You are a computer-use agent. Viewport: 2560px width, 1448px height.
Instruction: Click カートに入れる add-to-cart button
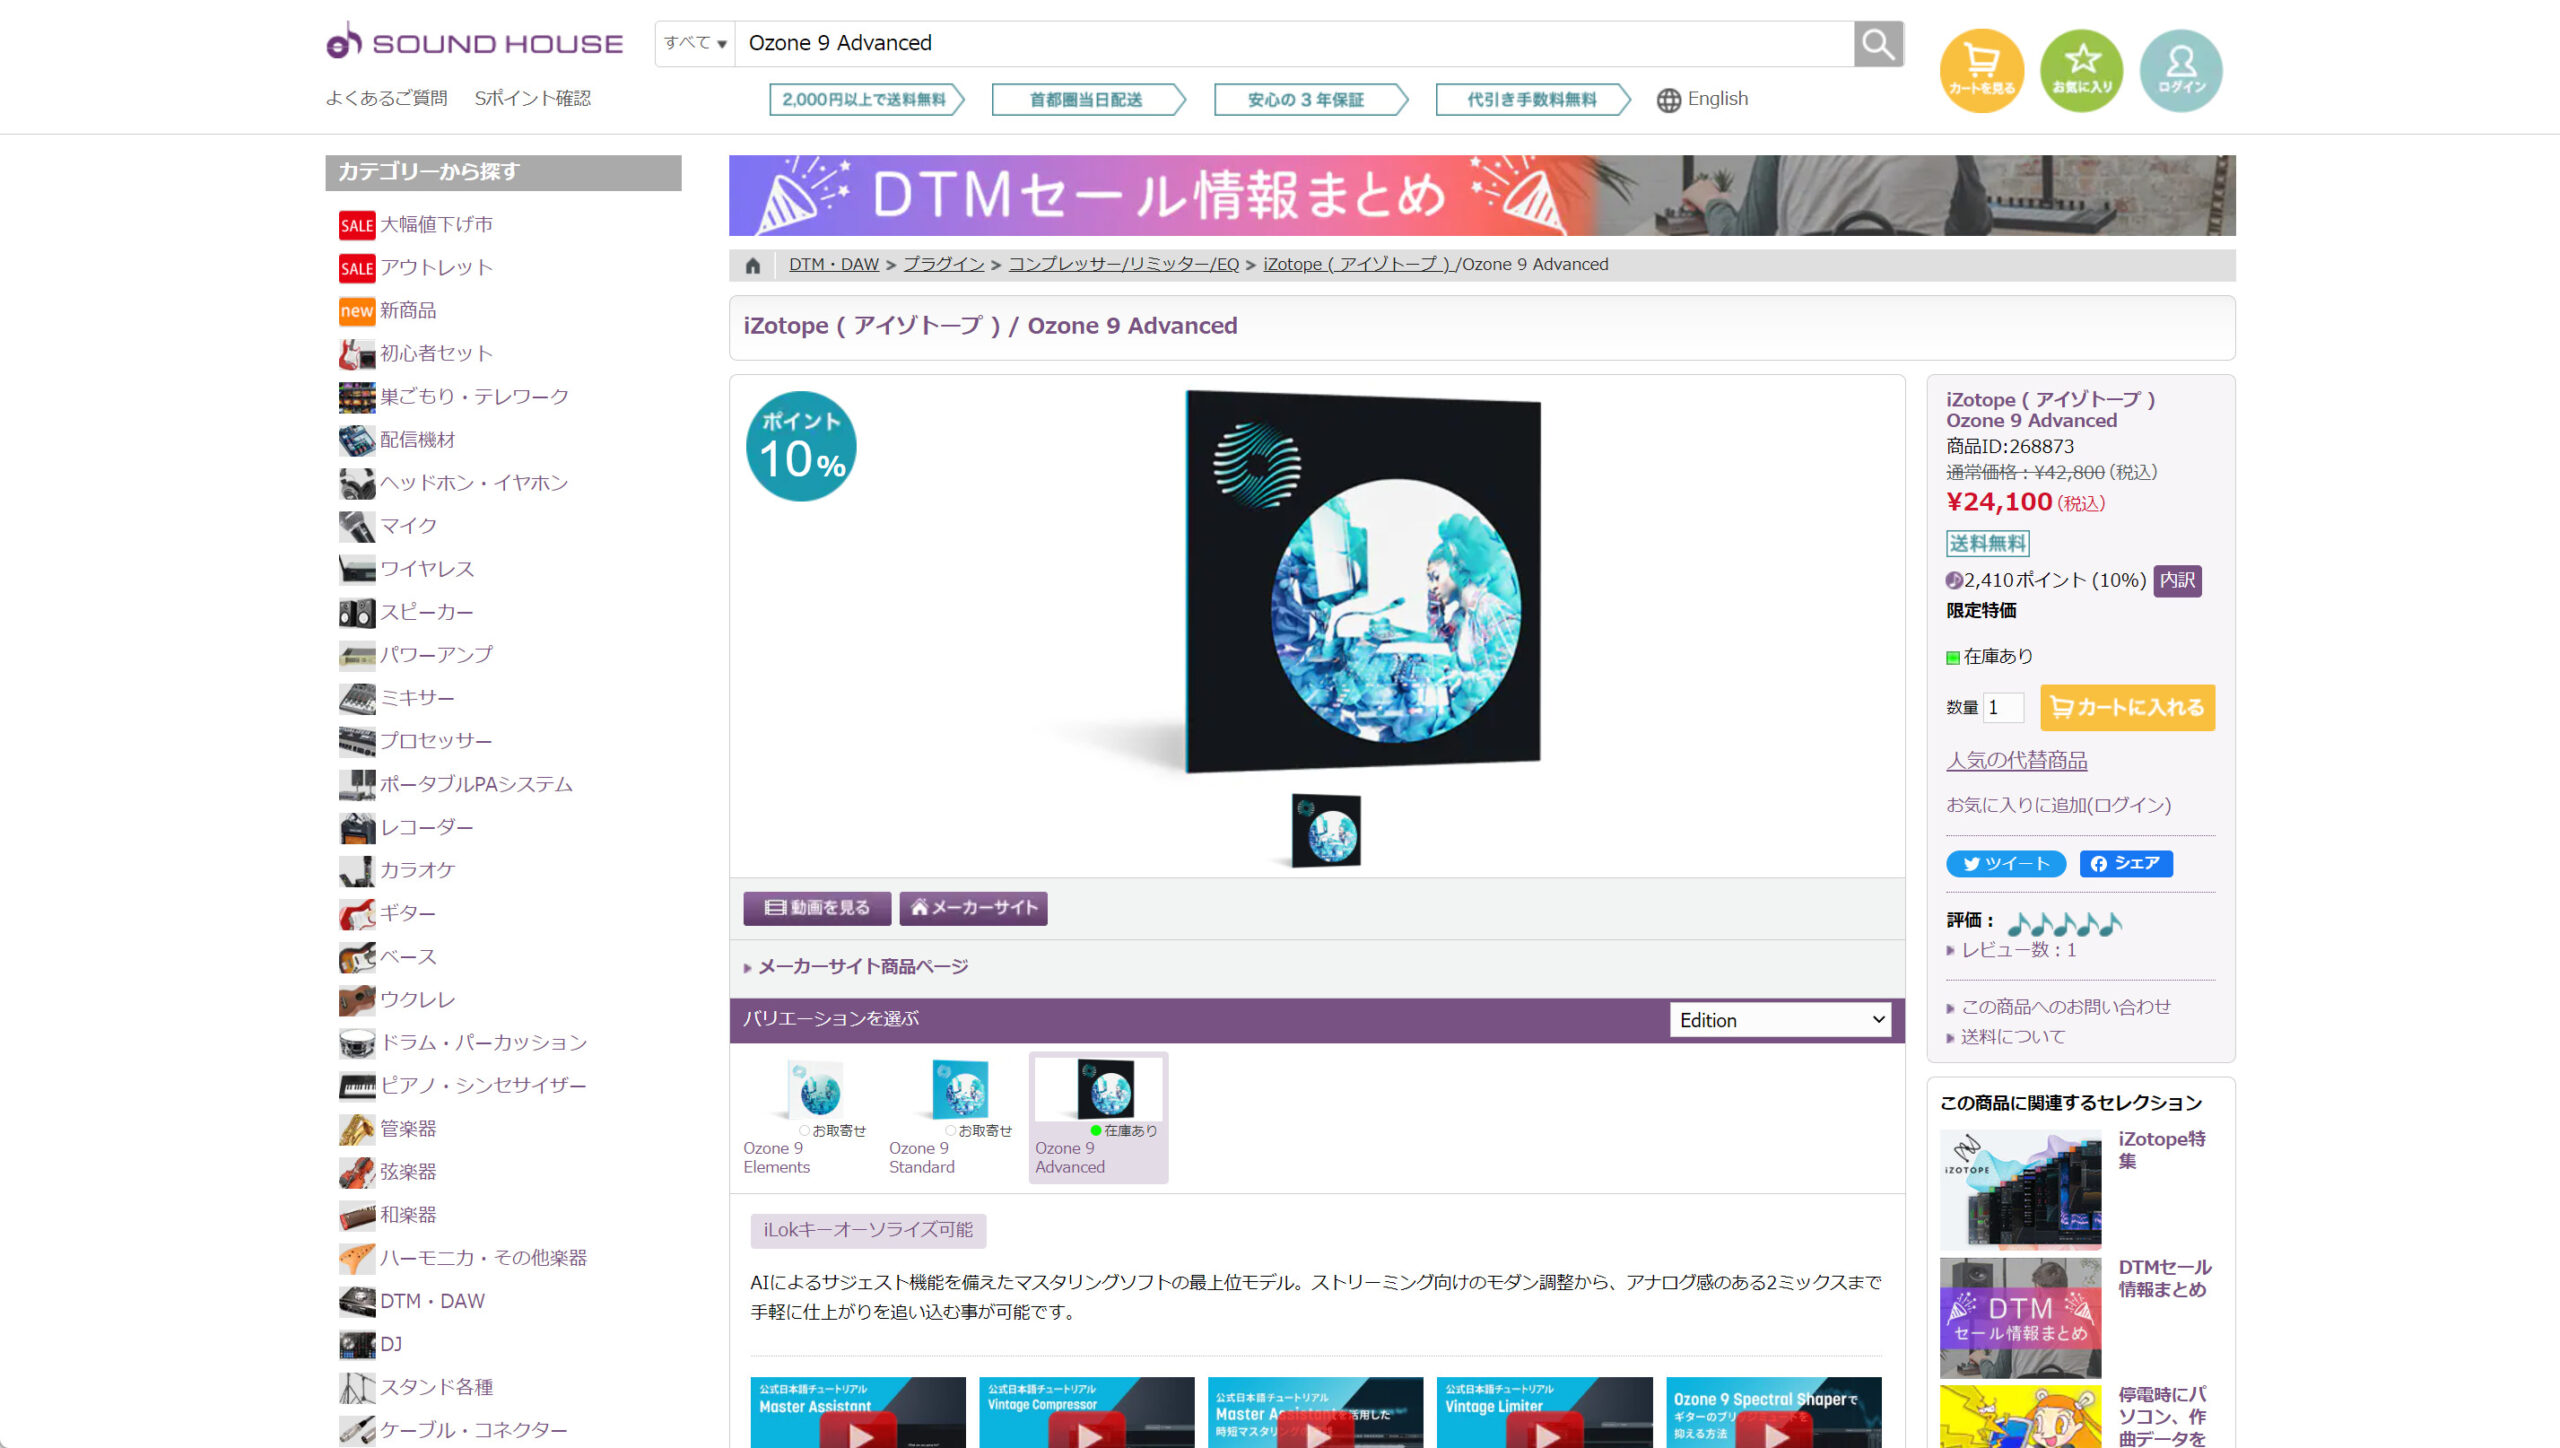point(2128,708)
